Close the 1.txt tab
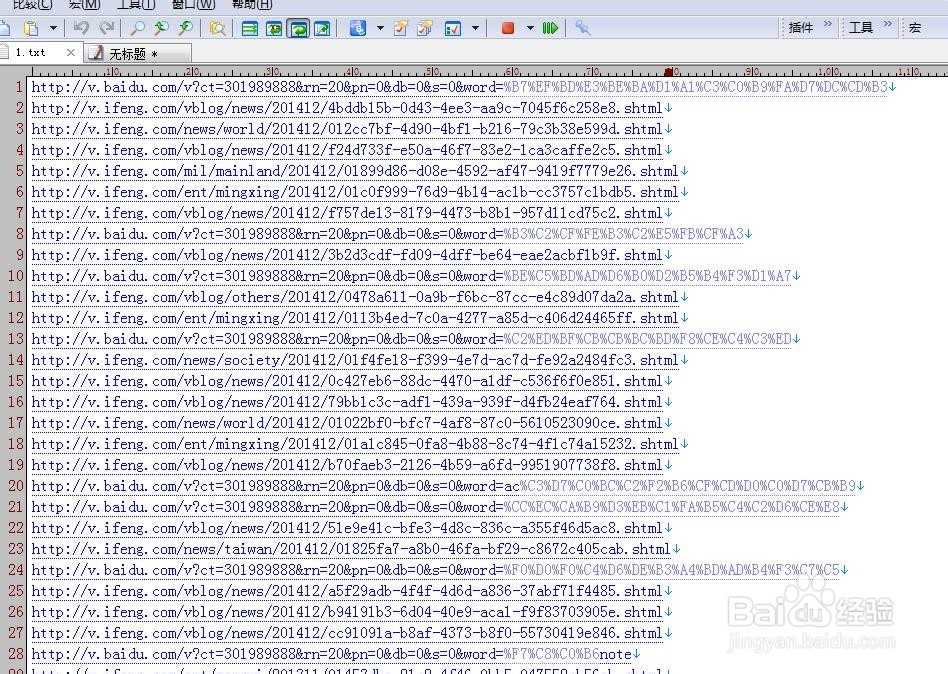This screenshot has height=674, width=948. (71, 53)
